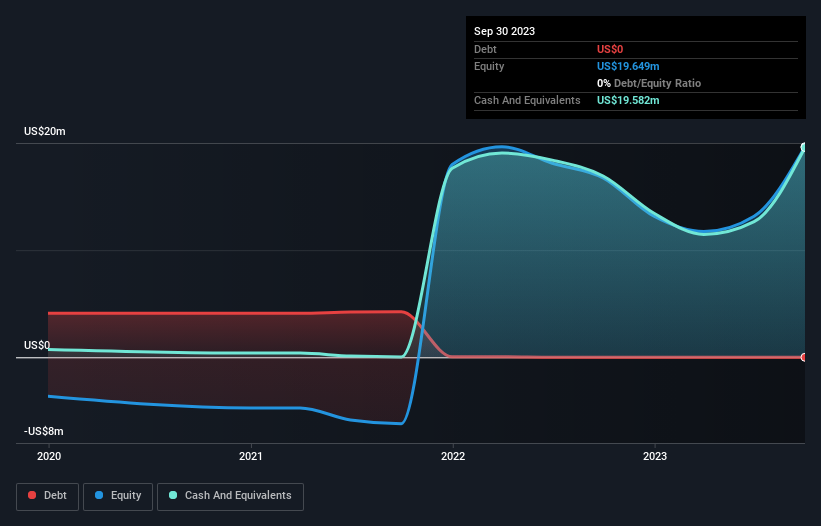Toggle the Equity series legend button

118,496
